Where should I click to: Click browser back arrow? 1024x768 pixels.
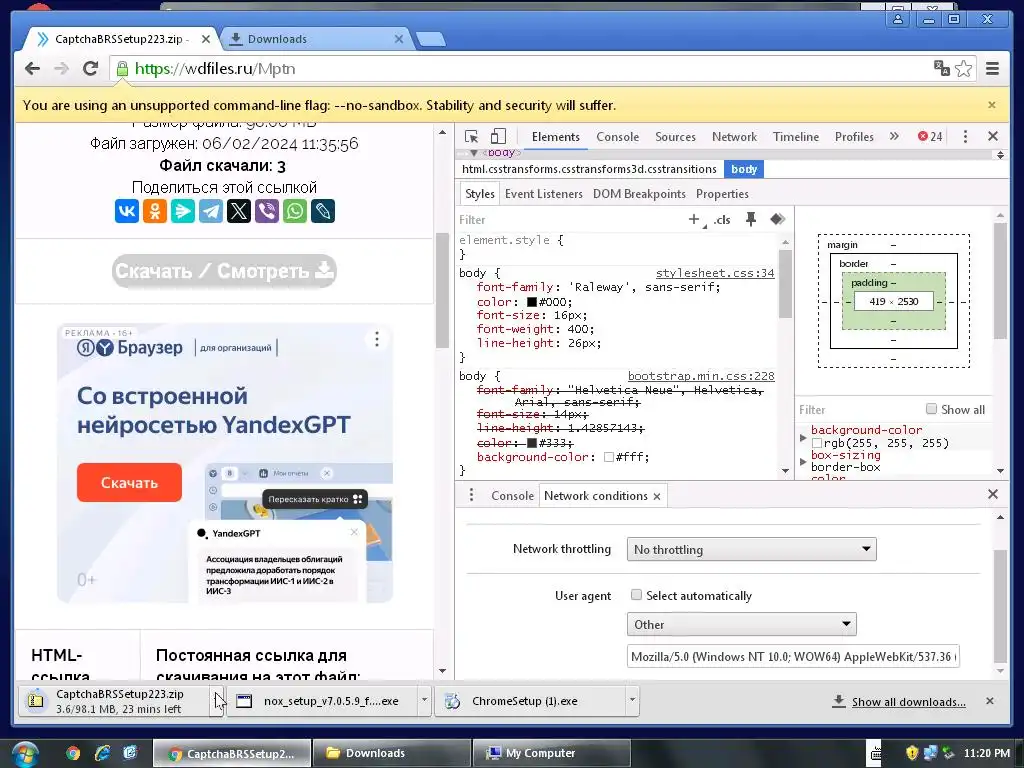point(33,69)
